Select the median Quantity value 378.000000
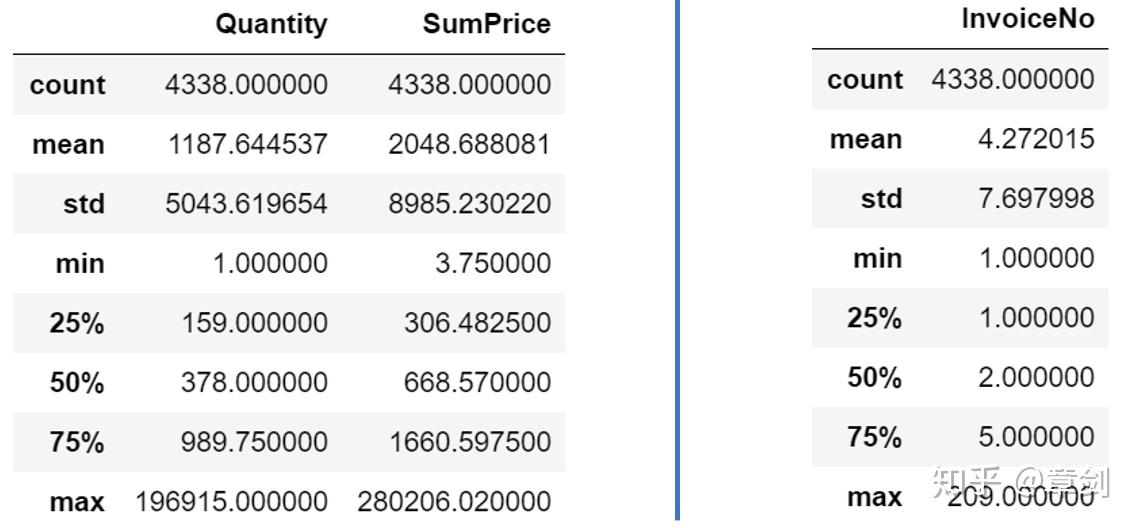Viewport: 1139px width, 528px height. pos(254,382)
